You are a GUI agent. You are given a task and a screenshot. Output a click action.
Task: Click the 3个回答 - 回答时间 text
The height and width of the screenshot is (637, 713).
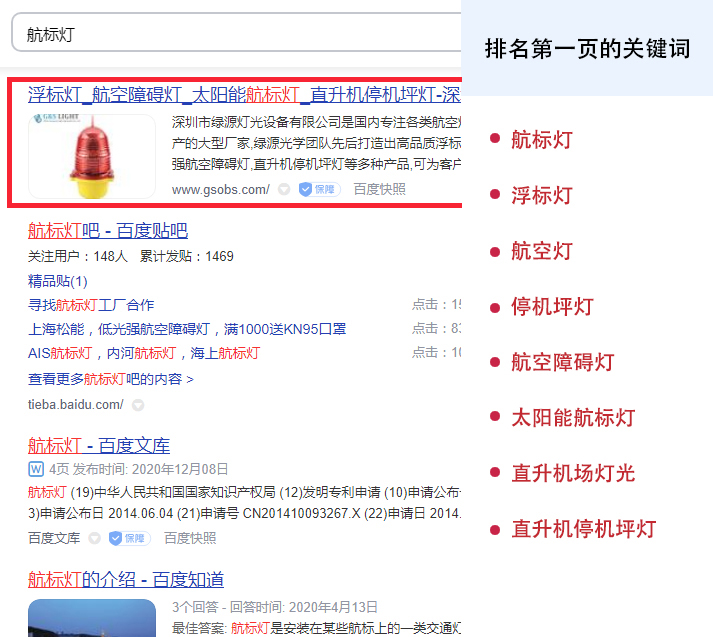(275, 607)
